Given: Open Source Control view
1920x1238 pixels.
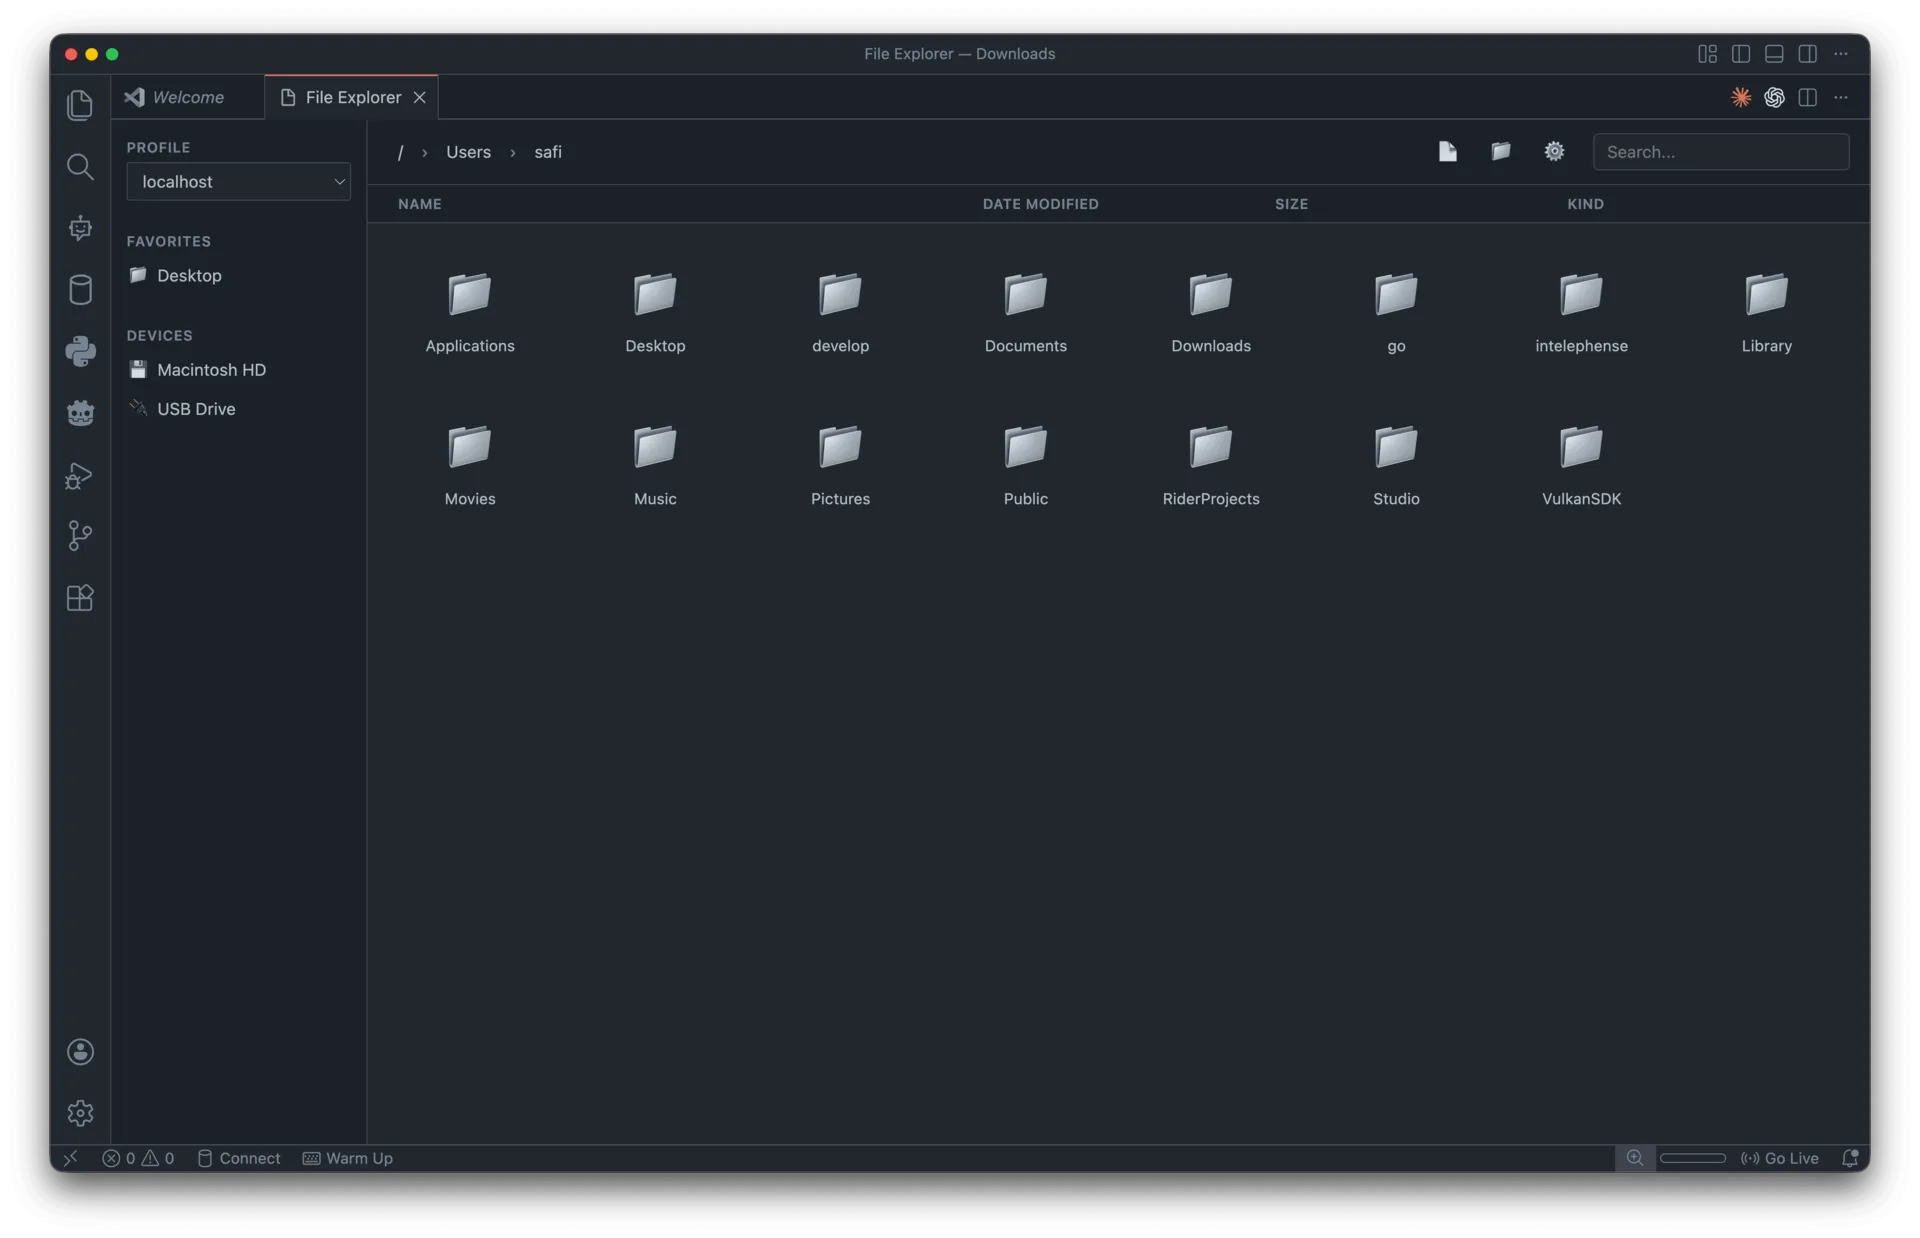Looking at the screenshot, I should (80, 536).
